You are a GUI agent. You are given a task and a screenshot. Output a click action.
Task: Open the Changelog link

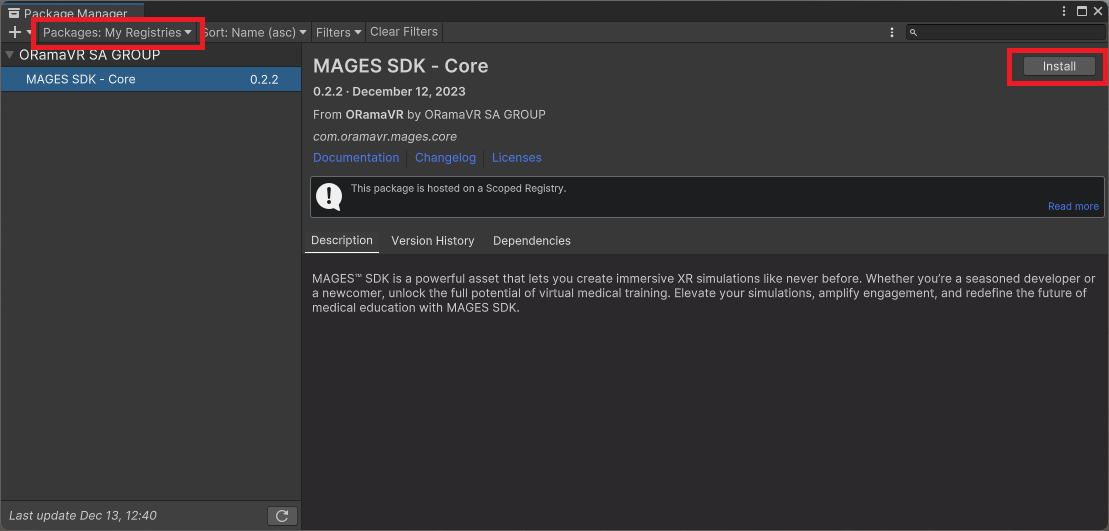point(446,158)
